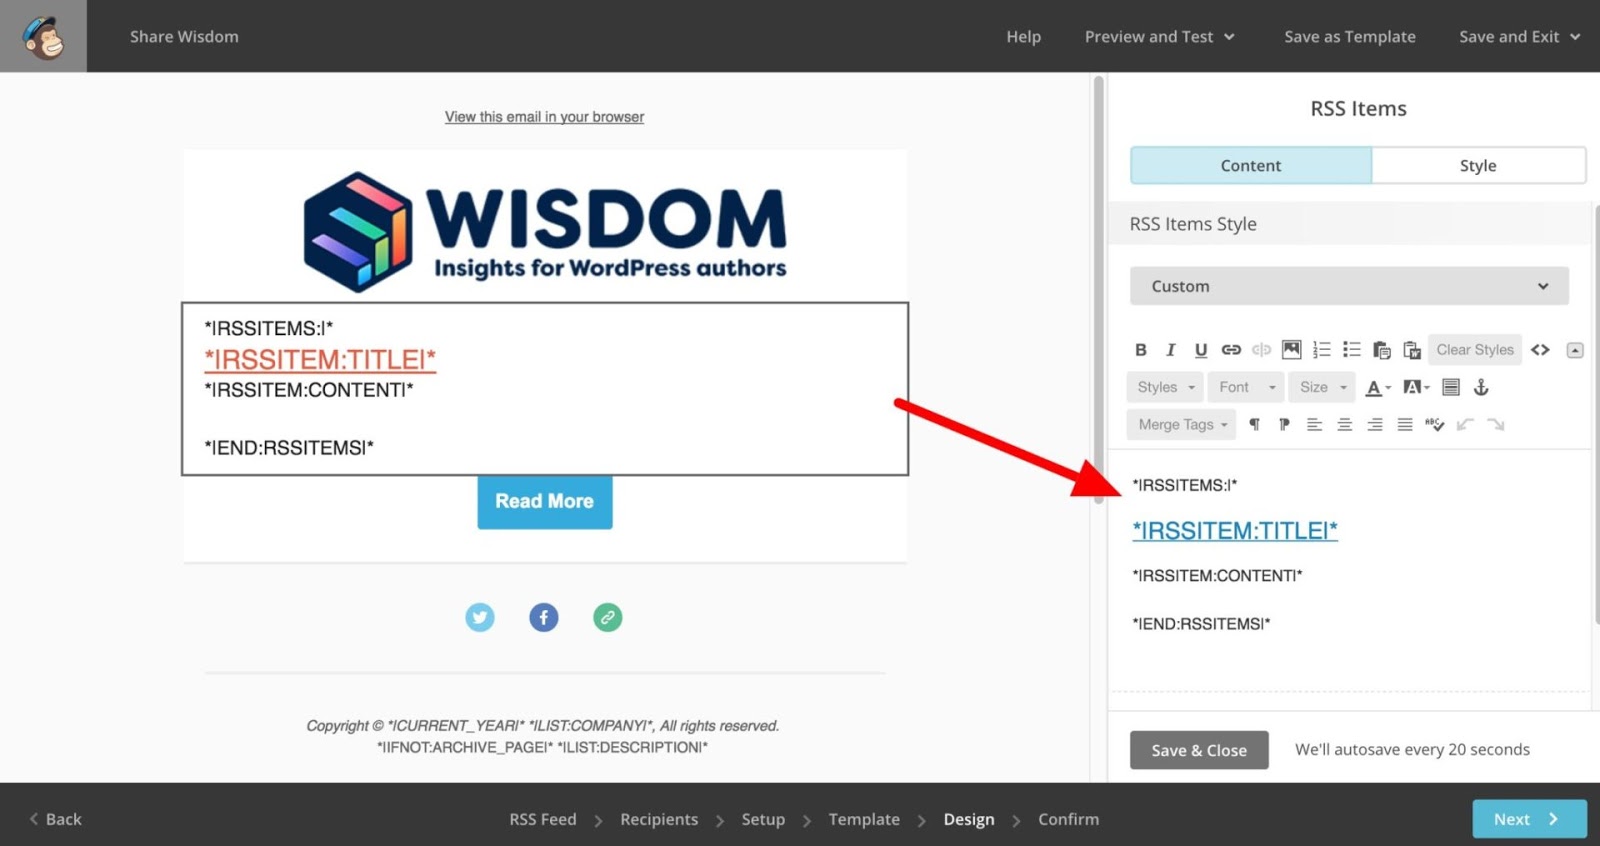Image resolution: width=1600 pixels, height=846 pixels.
Task: Apply numbered list formatting
Action: tap(1321, 350)
